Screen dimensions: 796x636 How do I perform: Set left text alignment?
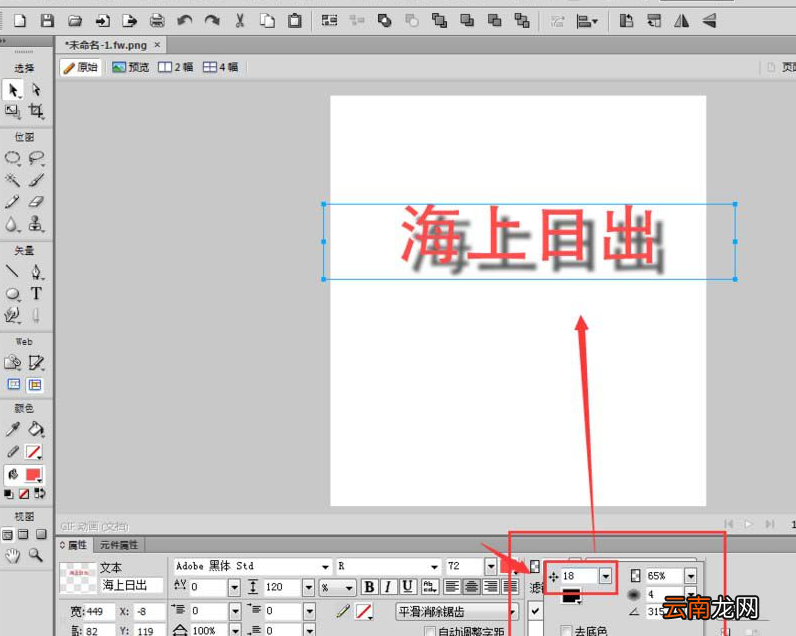(452, 587)
